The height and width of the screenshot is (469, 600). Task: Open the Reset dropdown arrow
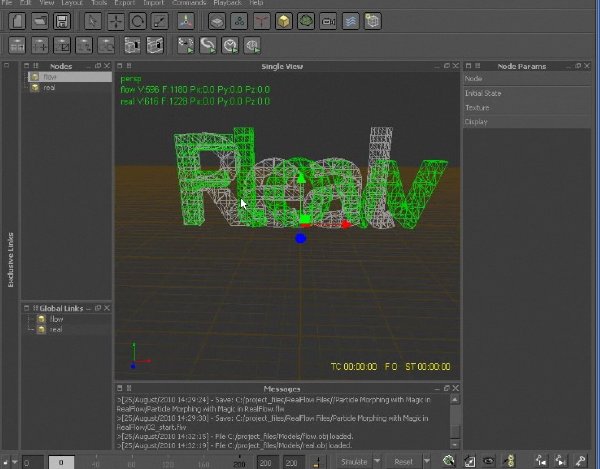[x=427, y=461]
